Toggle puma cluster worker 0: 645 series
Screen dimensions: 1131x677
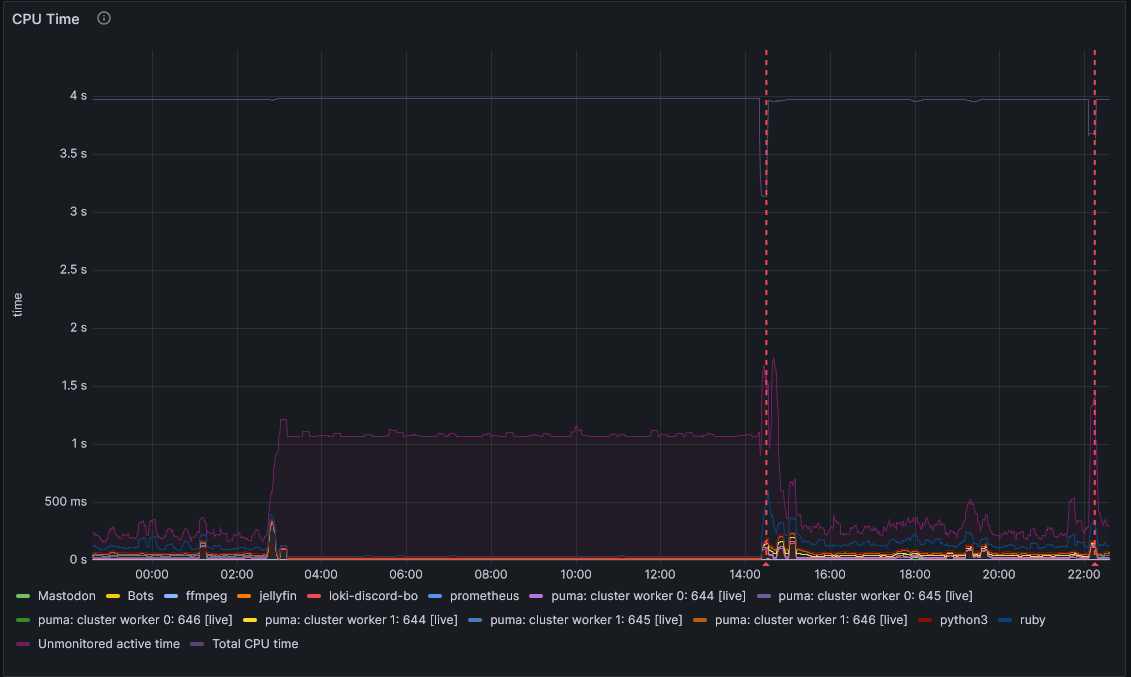pyautogui.click(x=875, y=596)
